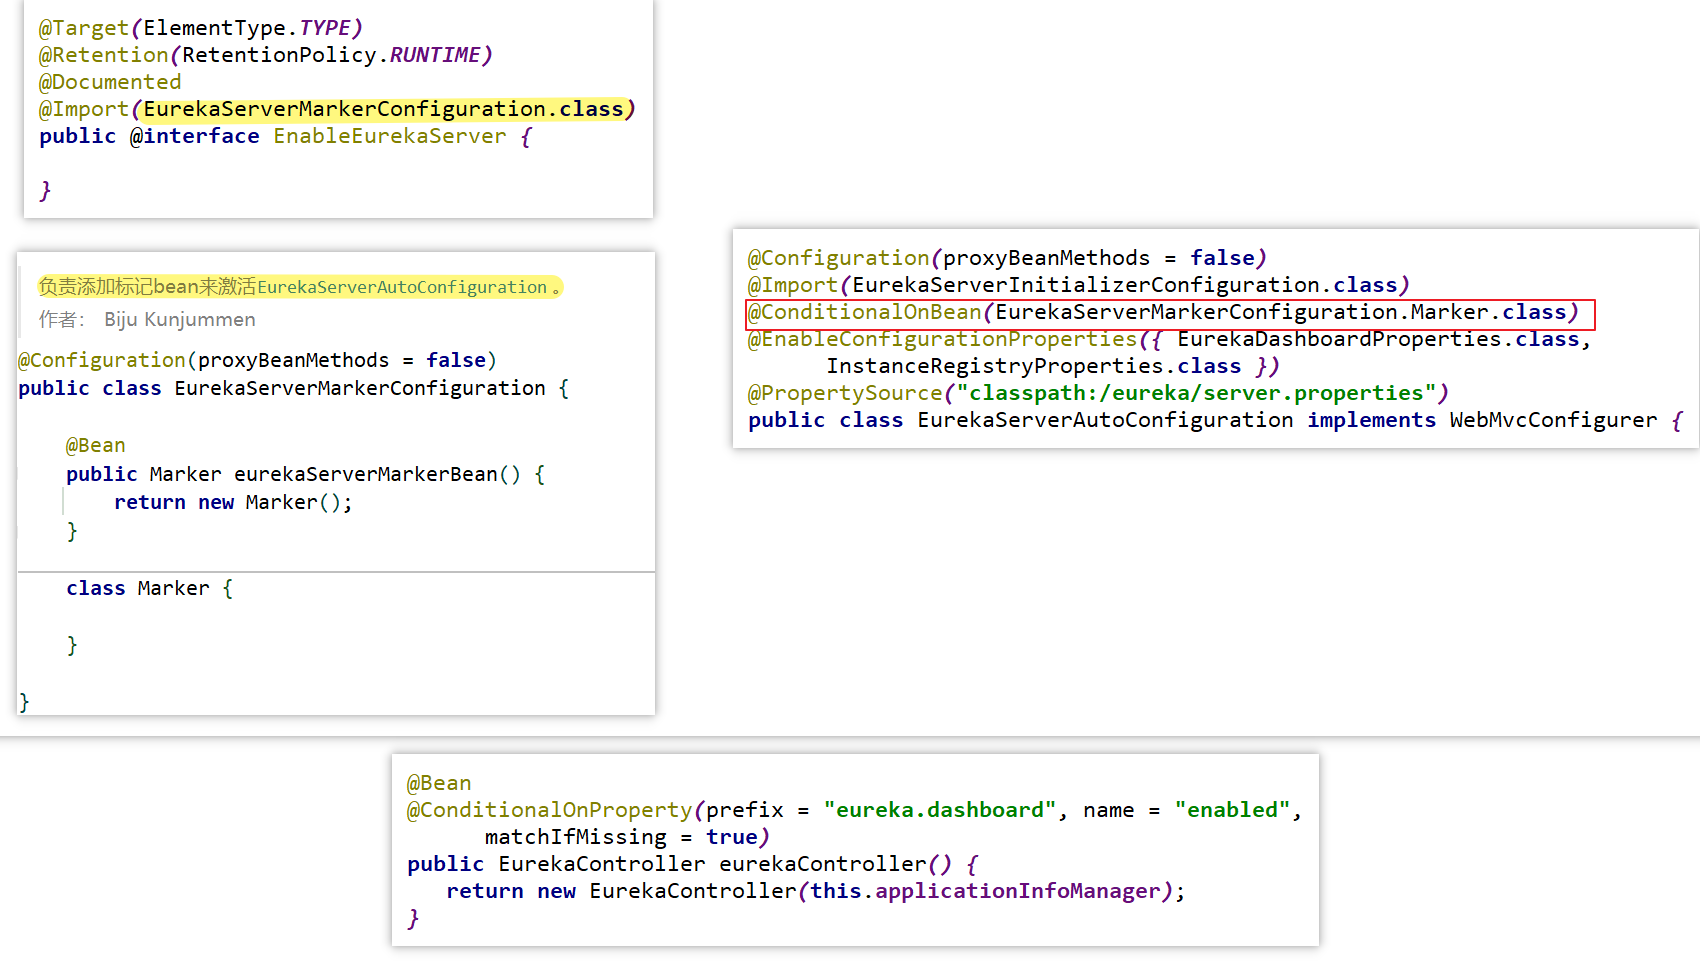Select the classpath:/eureka/server.properties string
Image resolution: width=1700 pixels, height=961 pixels.
click(1196, 393)
